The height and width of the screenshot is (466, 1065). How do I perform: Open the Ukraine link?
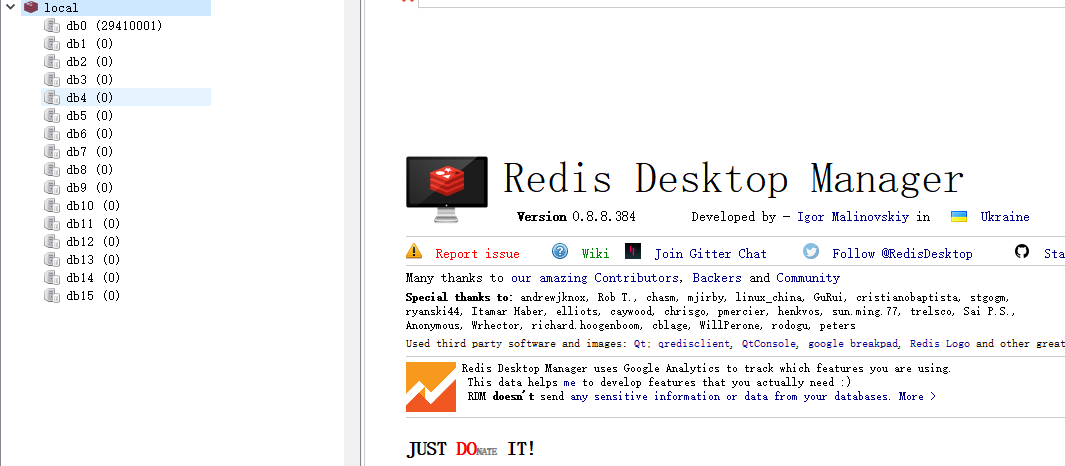1005,217
